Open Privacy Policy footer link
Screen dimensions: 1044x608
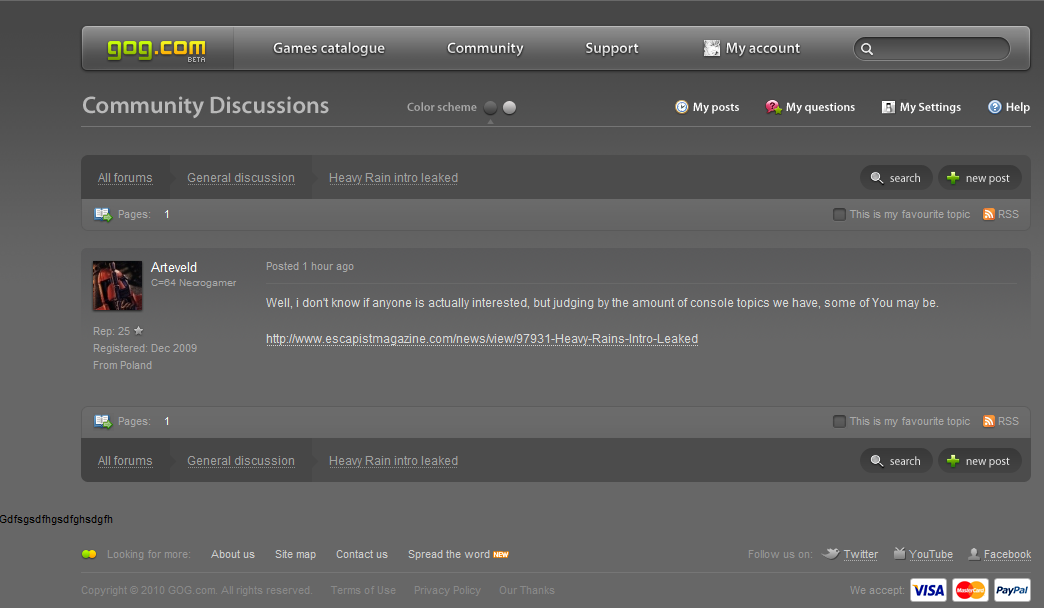pos(447,590)
